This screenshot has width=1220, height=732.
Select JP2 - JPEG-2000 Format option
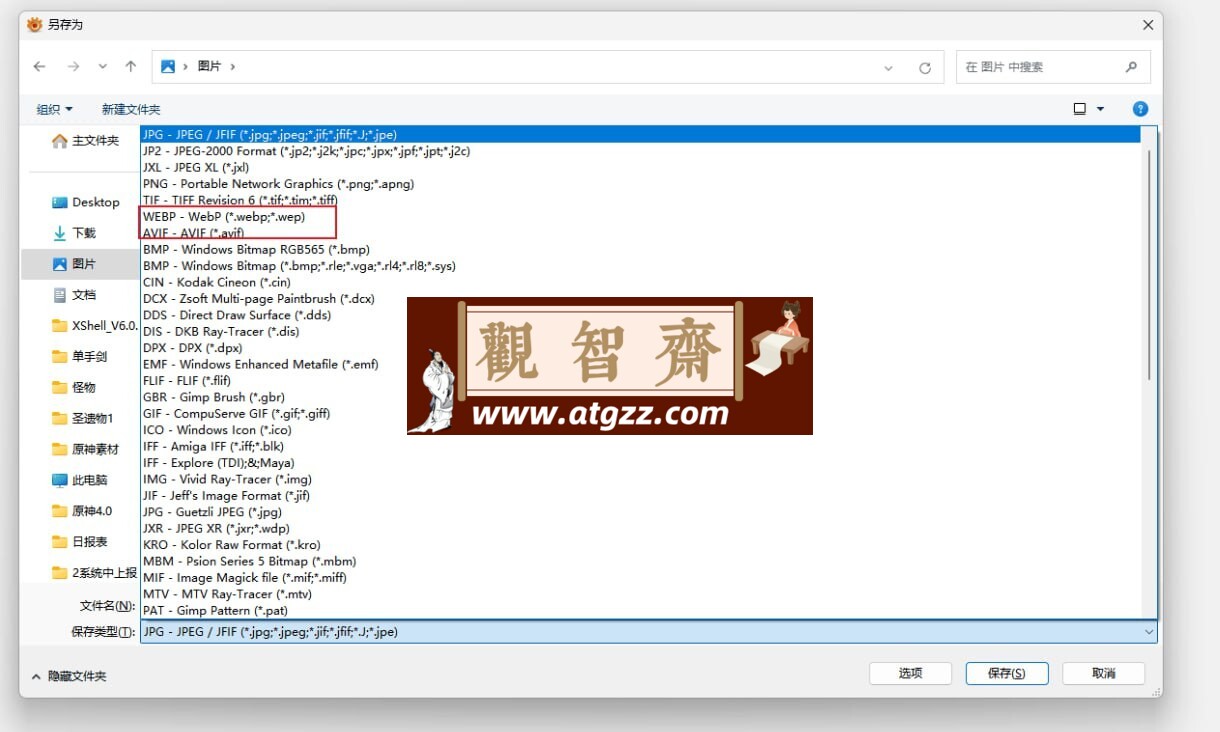(x=641, y=151)
